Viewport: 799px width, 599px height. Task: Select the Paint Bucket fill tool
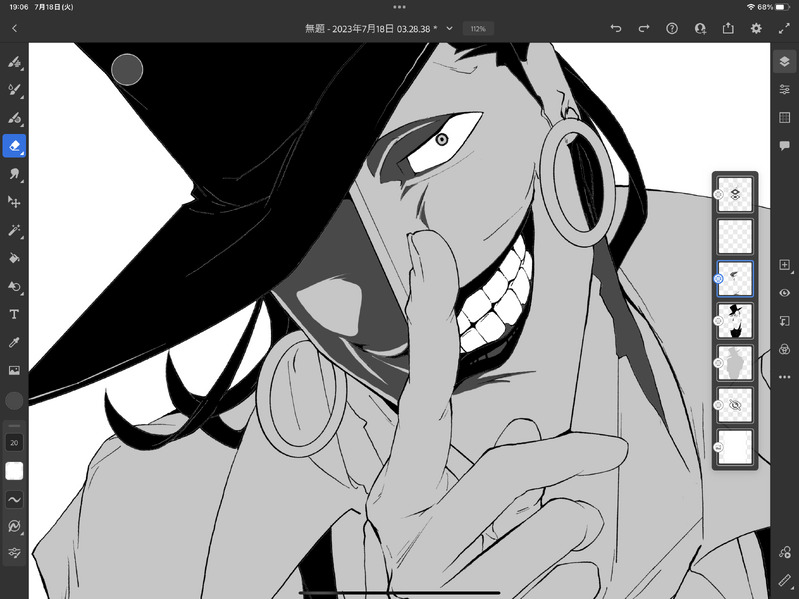tap(14, 258)
